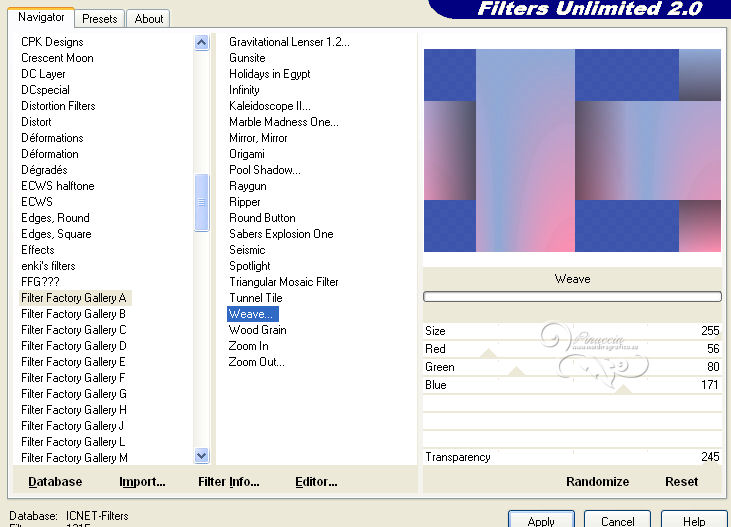Viewport: 731px width, 527px height.
Task: Reset the filter parameters
Action: (681, 481)
